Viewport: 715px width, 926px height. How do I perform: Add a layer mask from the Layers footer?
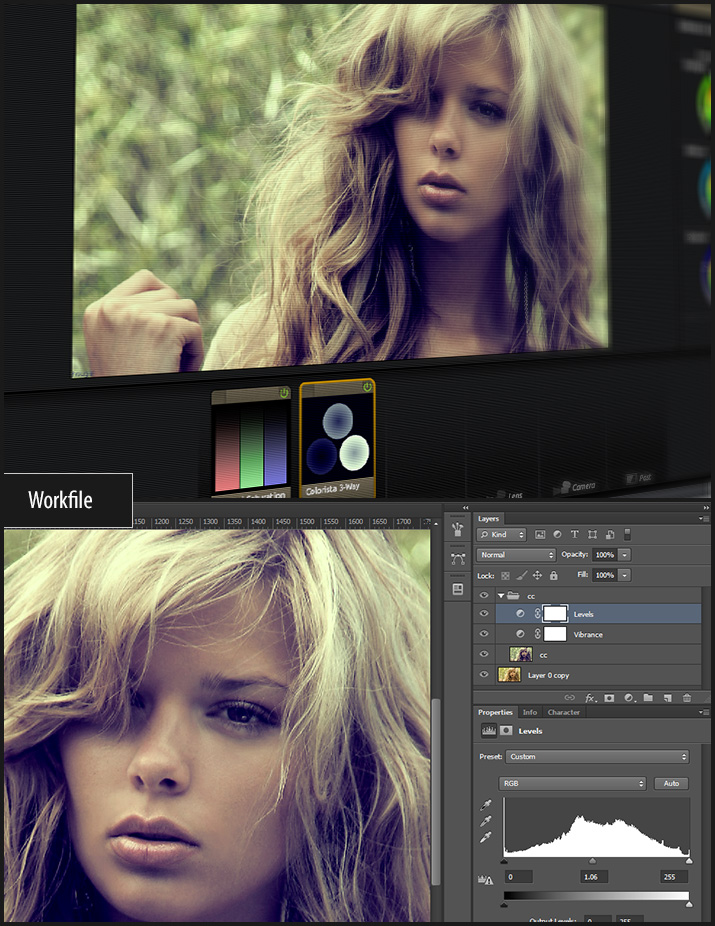click(x=609, y=697)
